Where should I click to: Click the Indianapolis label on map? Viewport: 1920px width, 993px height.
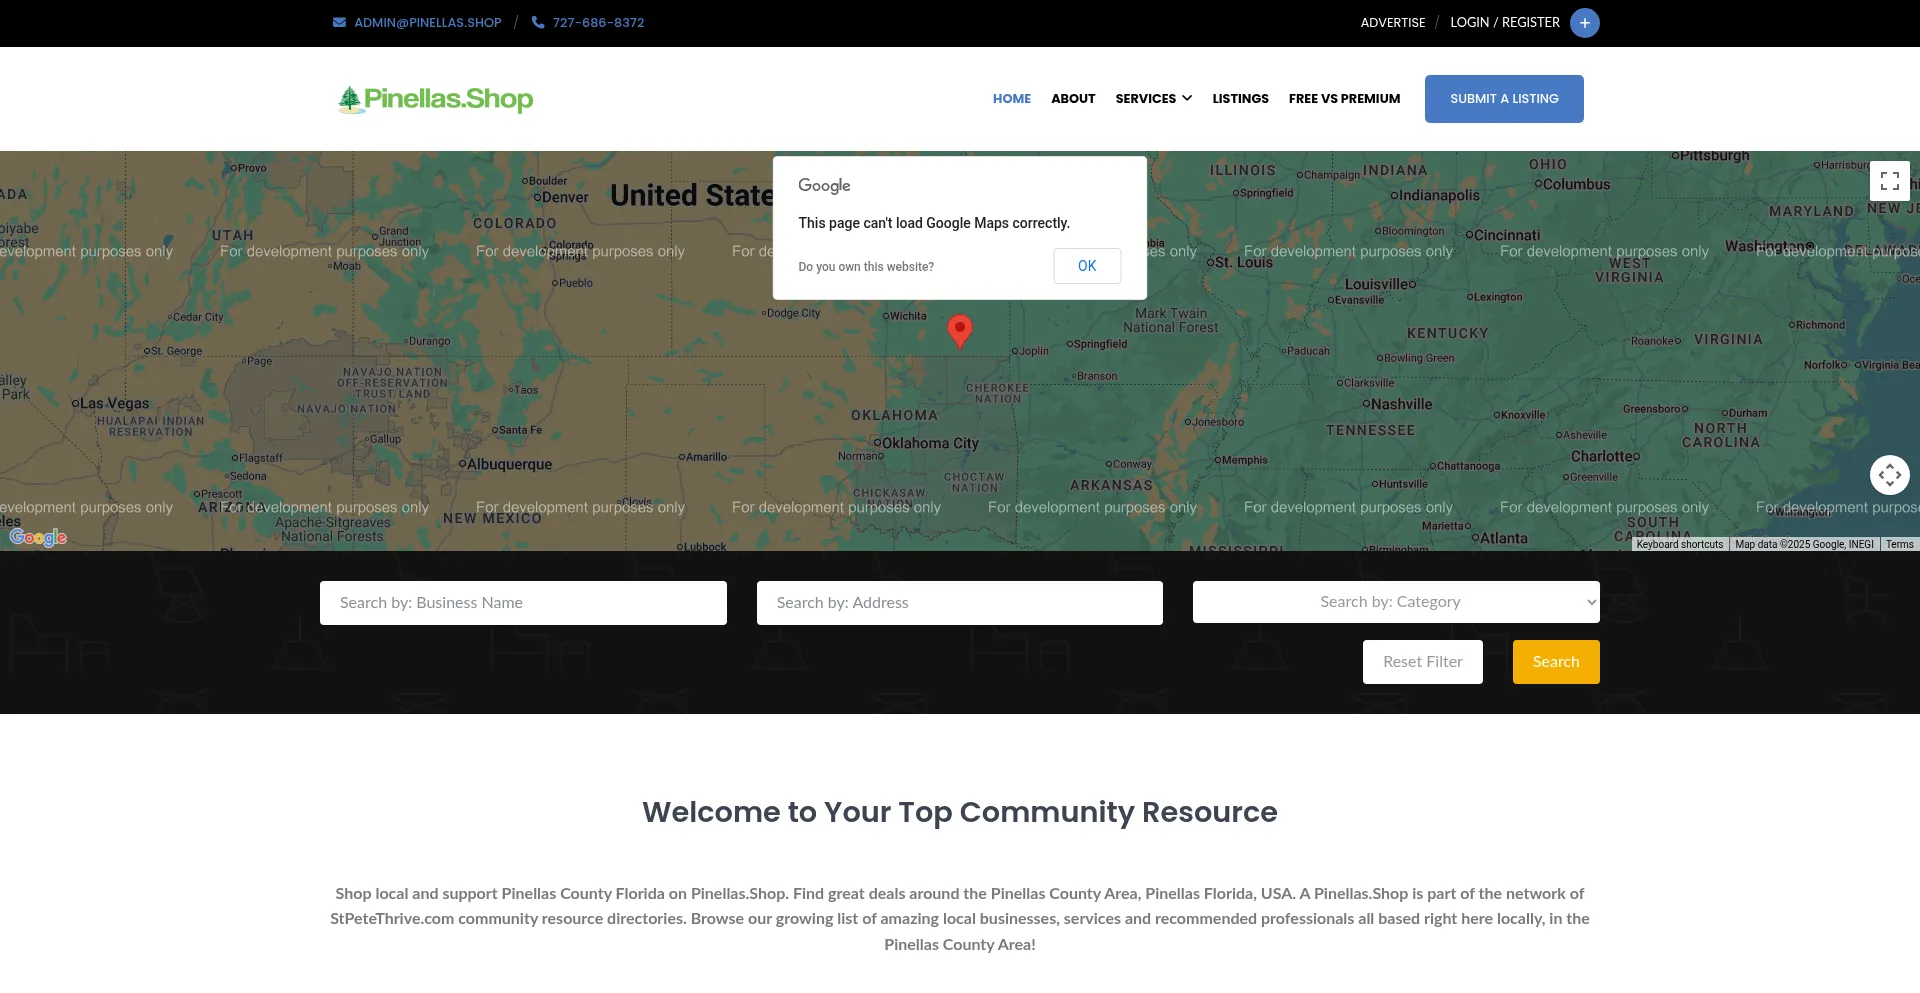point(1439,195)
